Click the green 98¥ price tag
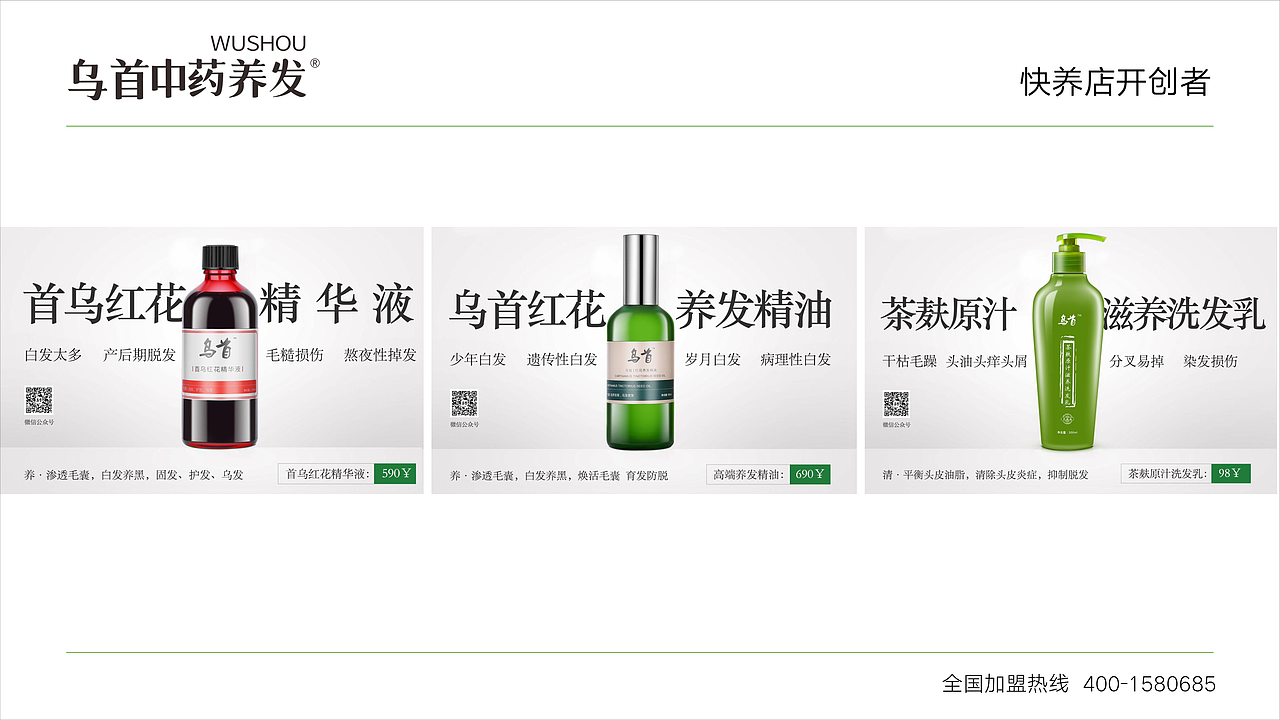1280x720 pixels. coord(1231,474)
